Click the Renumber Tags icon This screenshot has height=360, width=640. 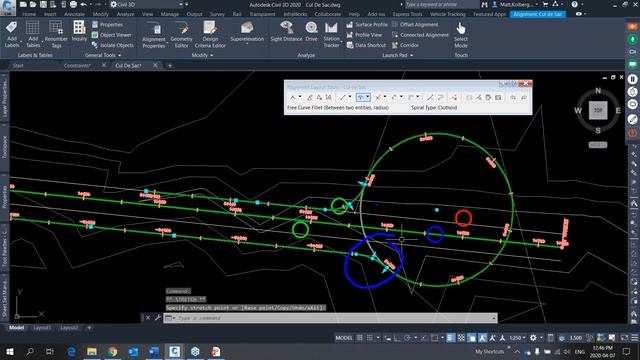pyautogui.click(x=56, y=28)
